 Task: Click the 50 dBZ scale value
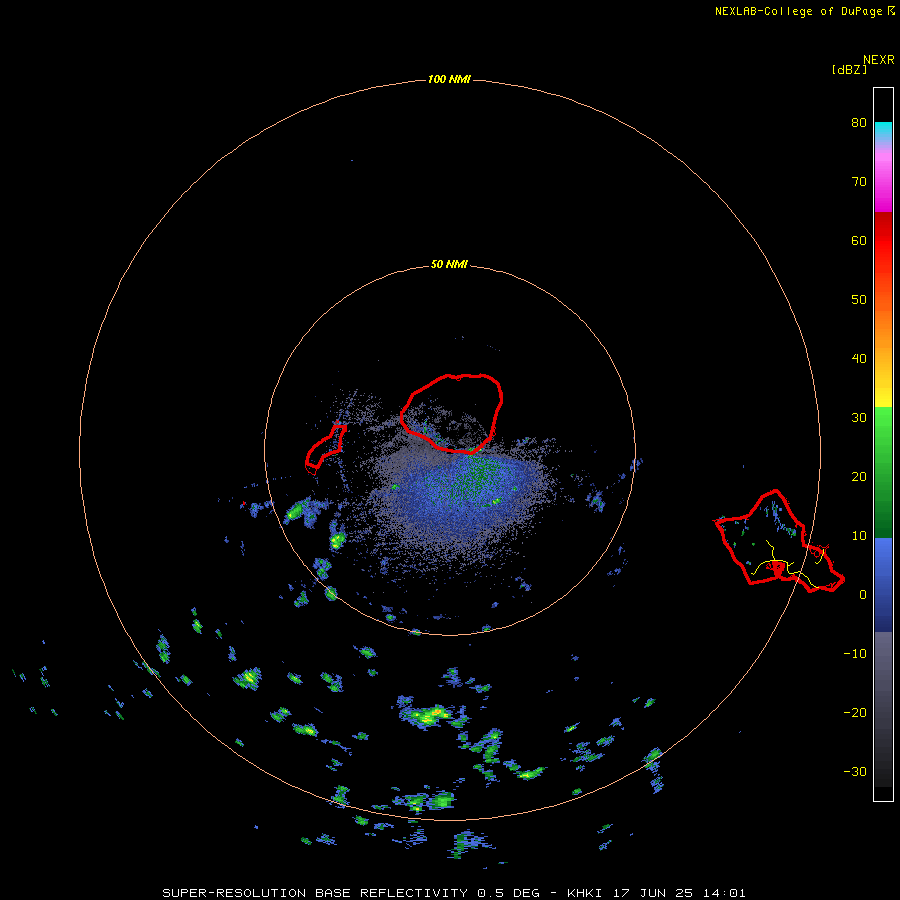pos(859,300)
